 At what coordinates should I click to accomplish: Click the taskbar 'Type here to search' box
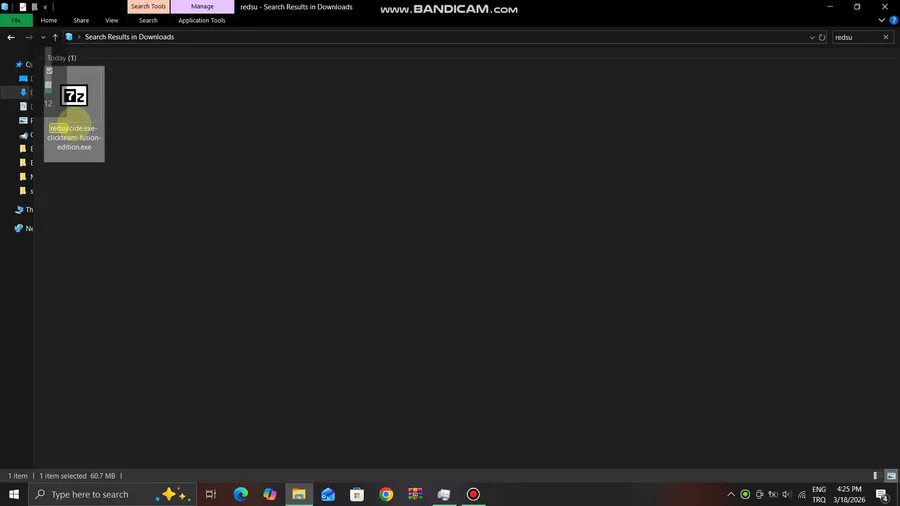point(112,494)
